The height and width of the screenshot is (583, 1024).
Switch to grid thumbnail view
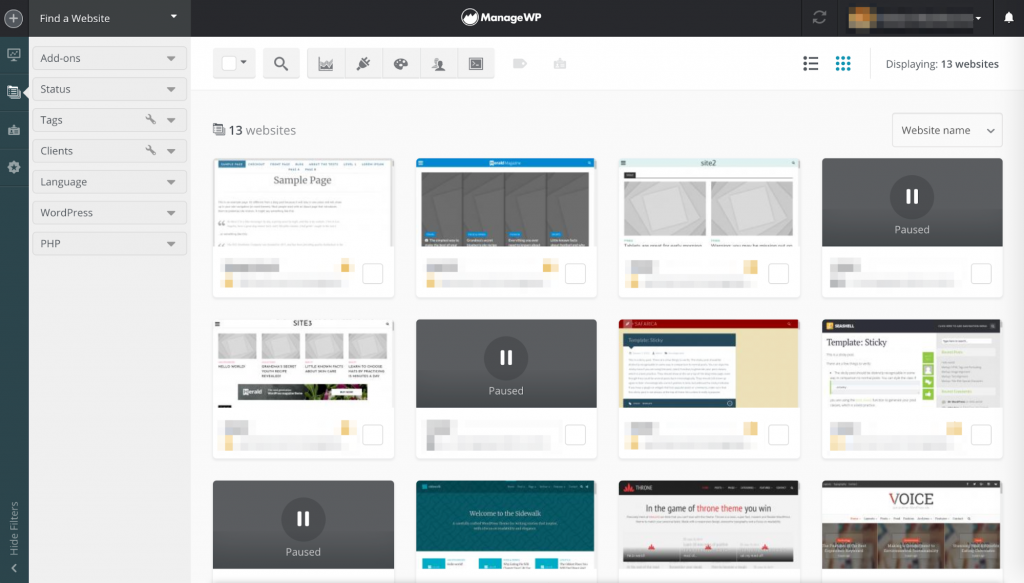[x=843, y=63]
